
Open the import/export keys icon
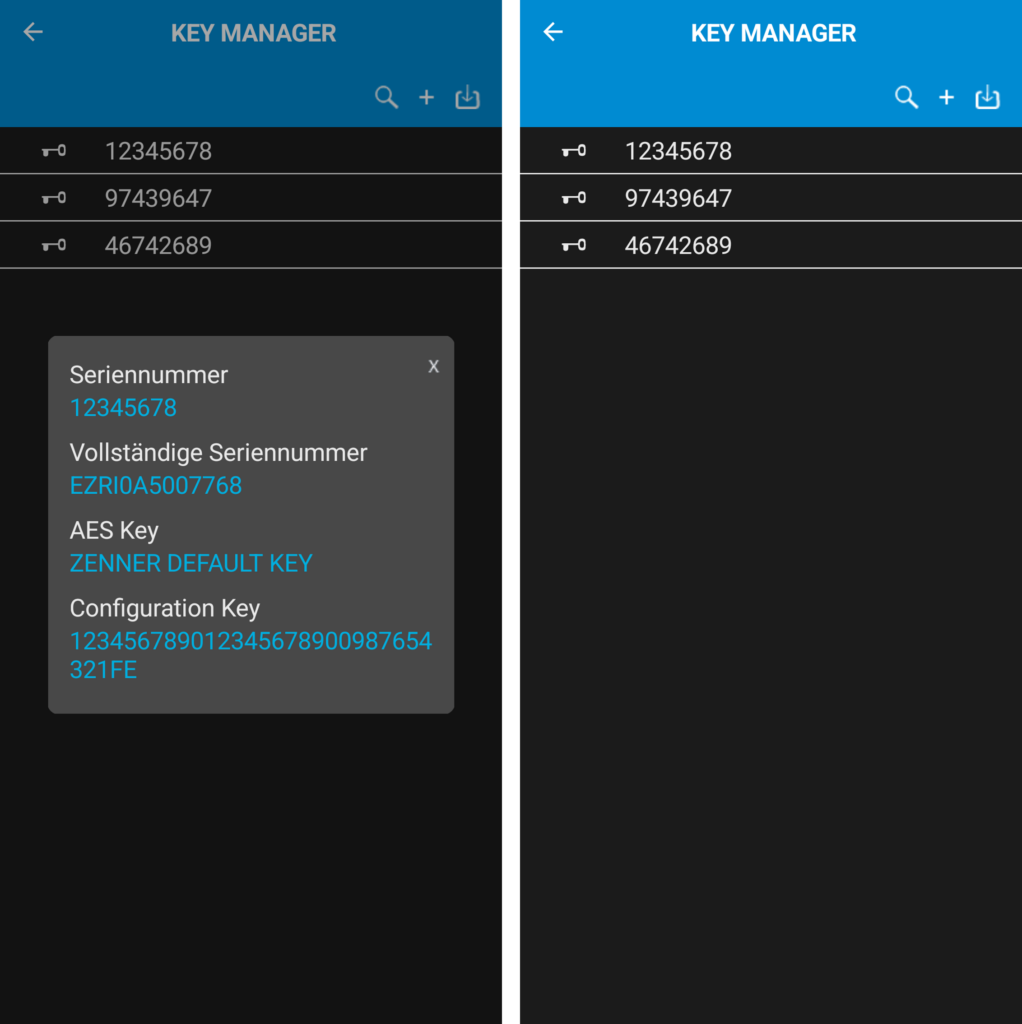466,97
